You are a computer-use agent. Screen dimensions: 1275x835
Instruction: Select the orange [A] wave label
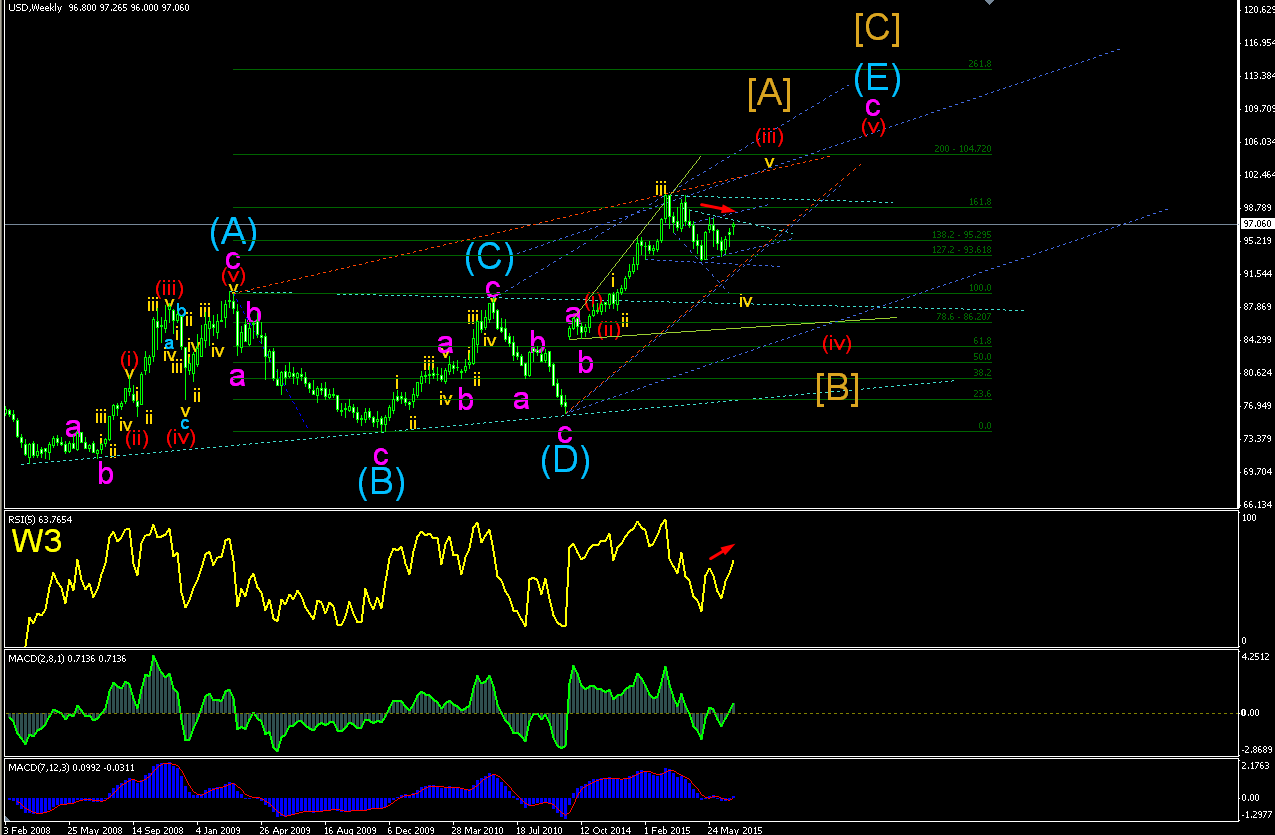pyautogui.click(x=769, y=93)
